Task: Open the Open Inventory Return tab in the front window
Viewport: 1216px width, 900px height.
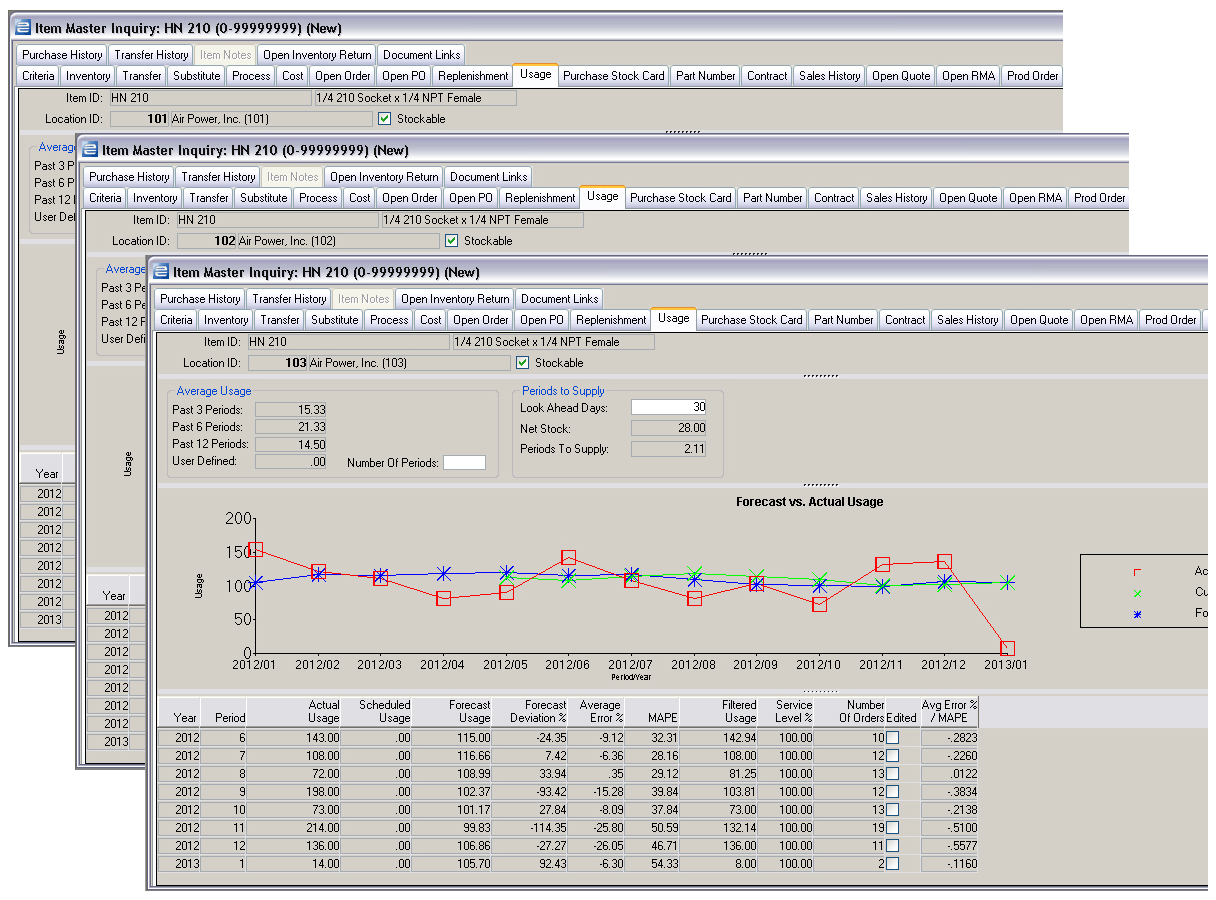Action: tap(455, 298)
